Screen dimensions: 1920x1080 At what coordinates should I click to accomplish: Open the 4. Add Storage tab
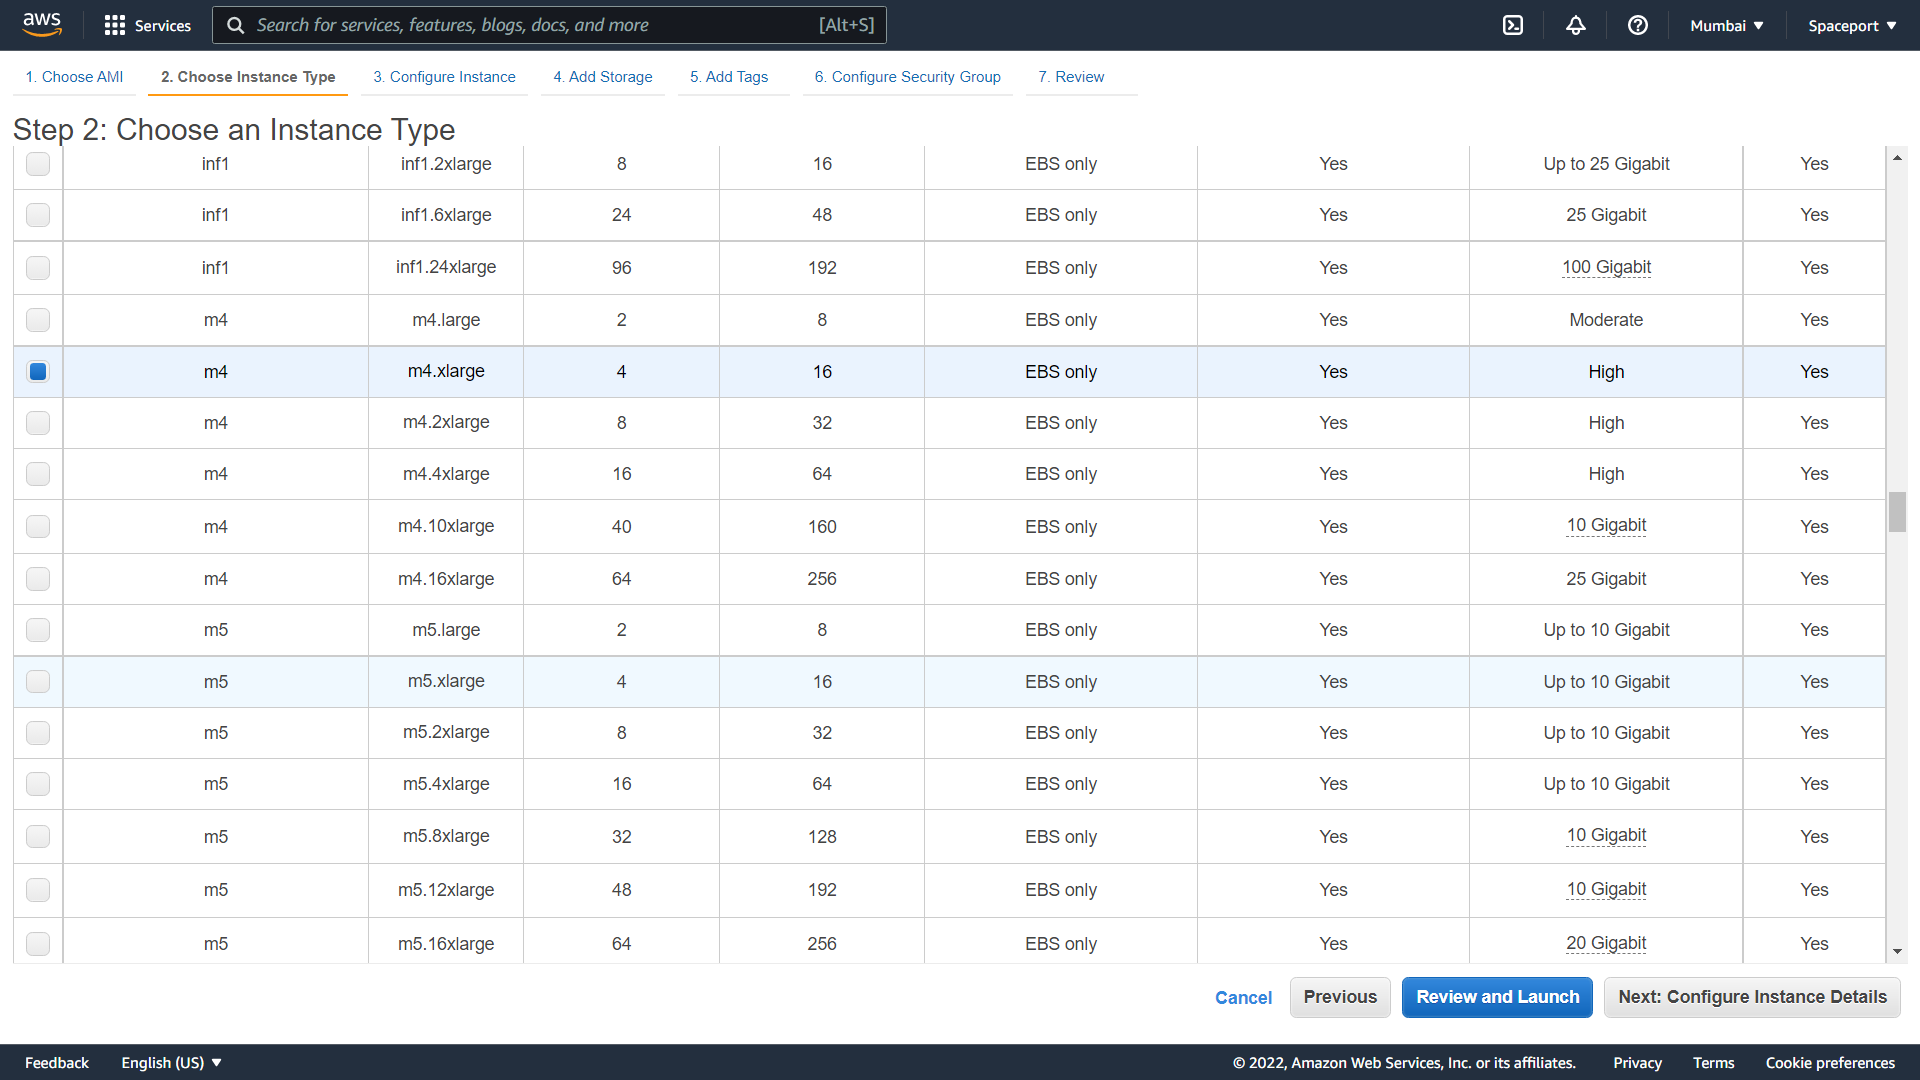pyautogui.click(x=603, y=77)
